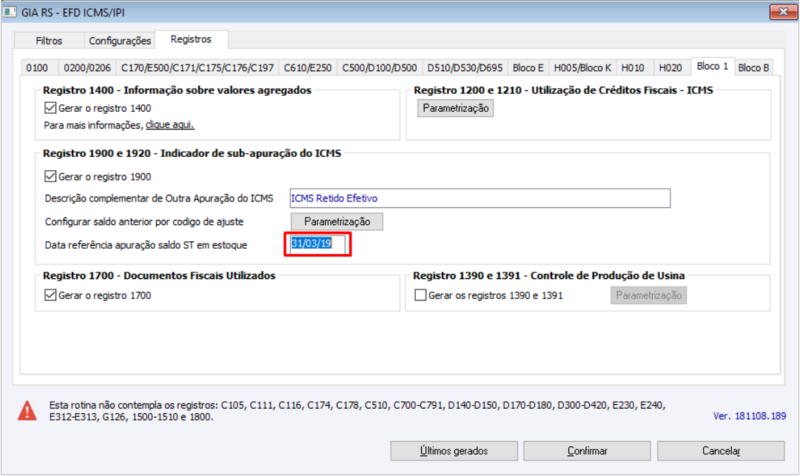Viewport: 800px width, 476px height.
Task: Click the GIA RS window title icon
Action: pos(10,12)
